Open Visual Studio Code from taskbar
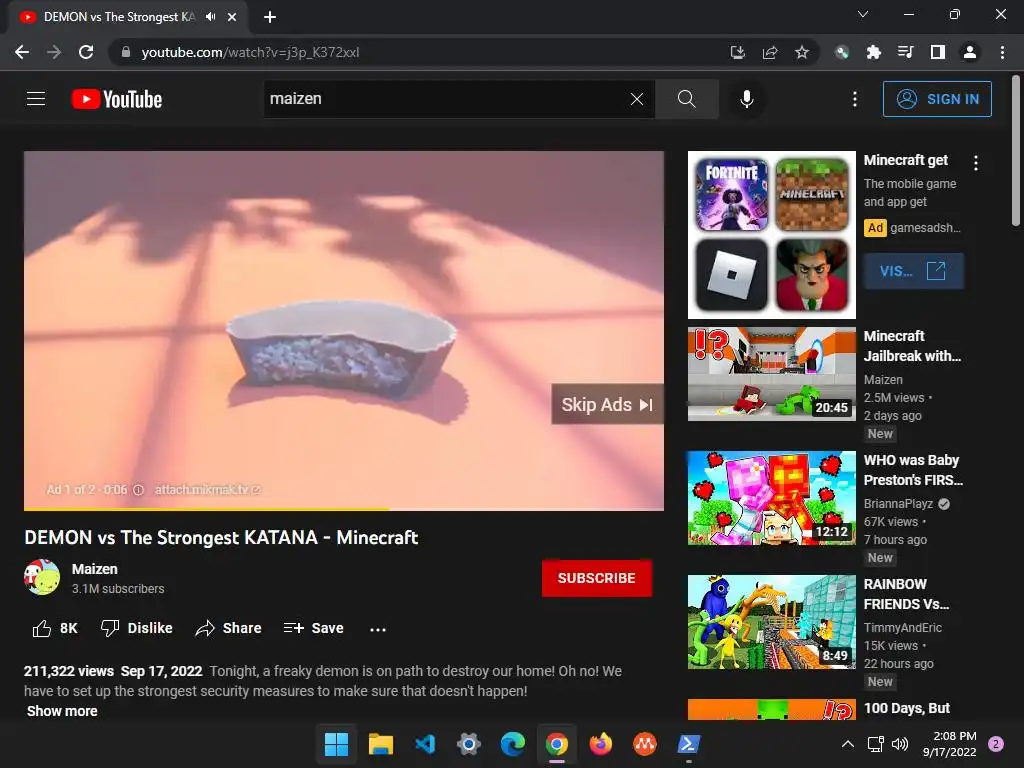The image size is (1024, 768). 425,744
